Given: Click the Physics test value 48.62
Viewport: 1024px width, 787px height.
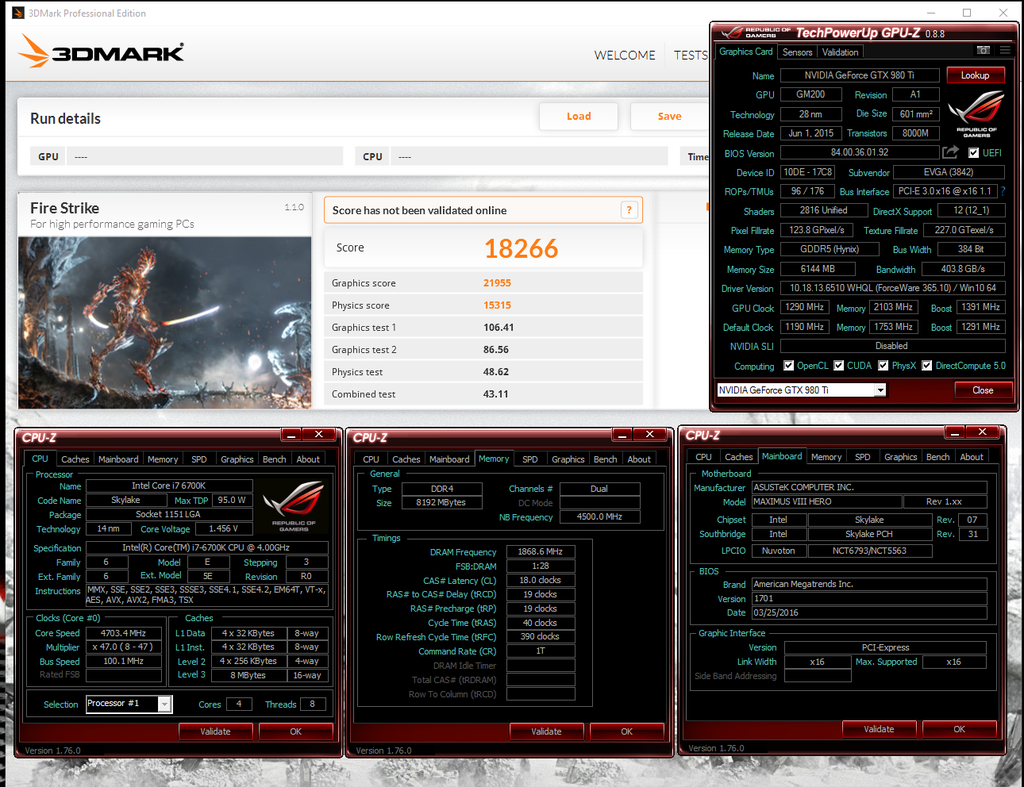Looking at the screenshot, I should 496,372.
